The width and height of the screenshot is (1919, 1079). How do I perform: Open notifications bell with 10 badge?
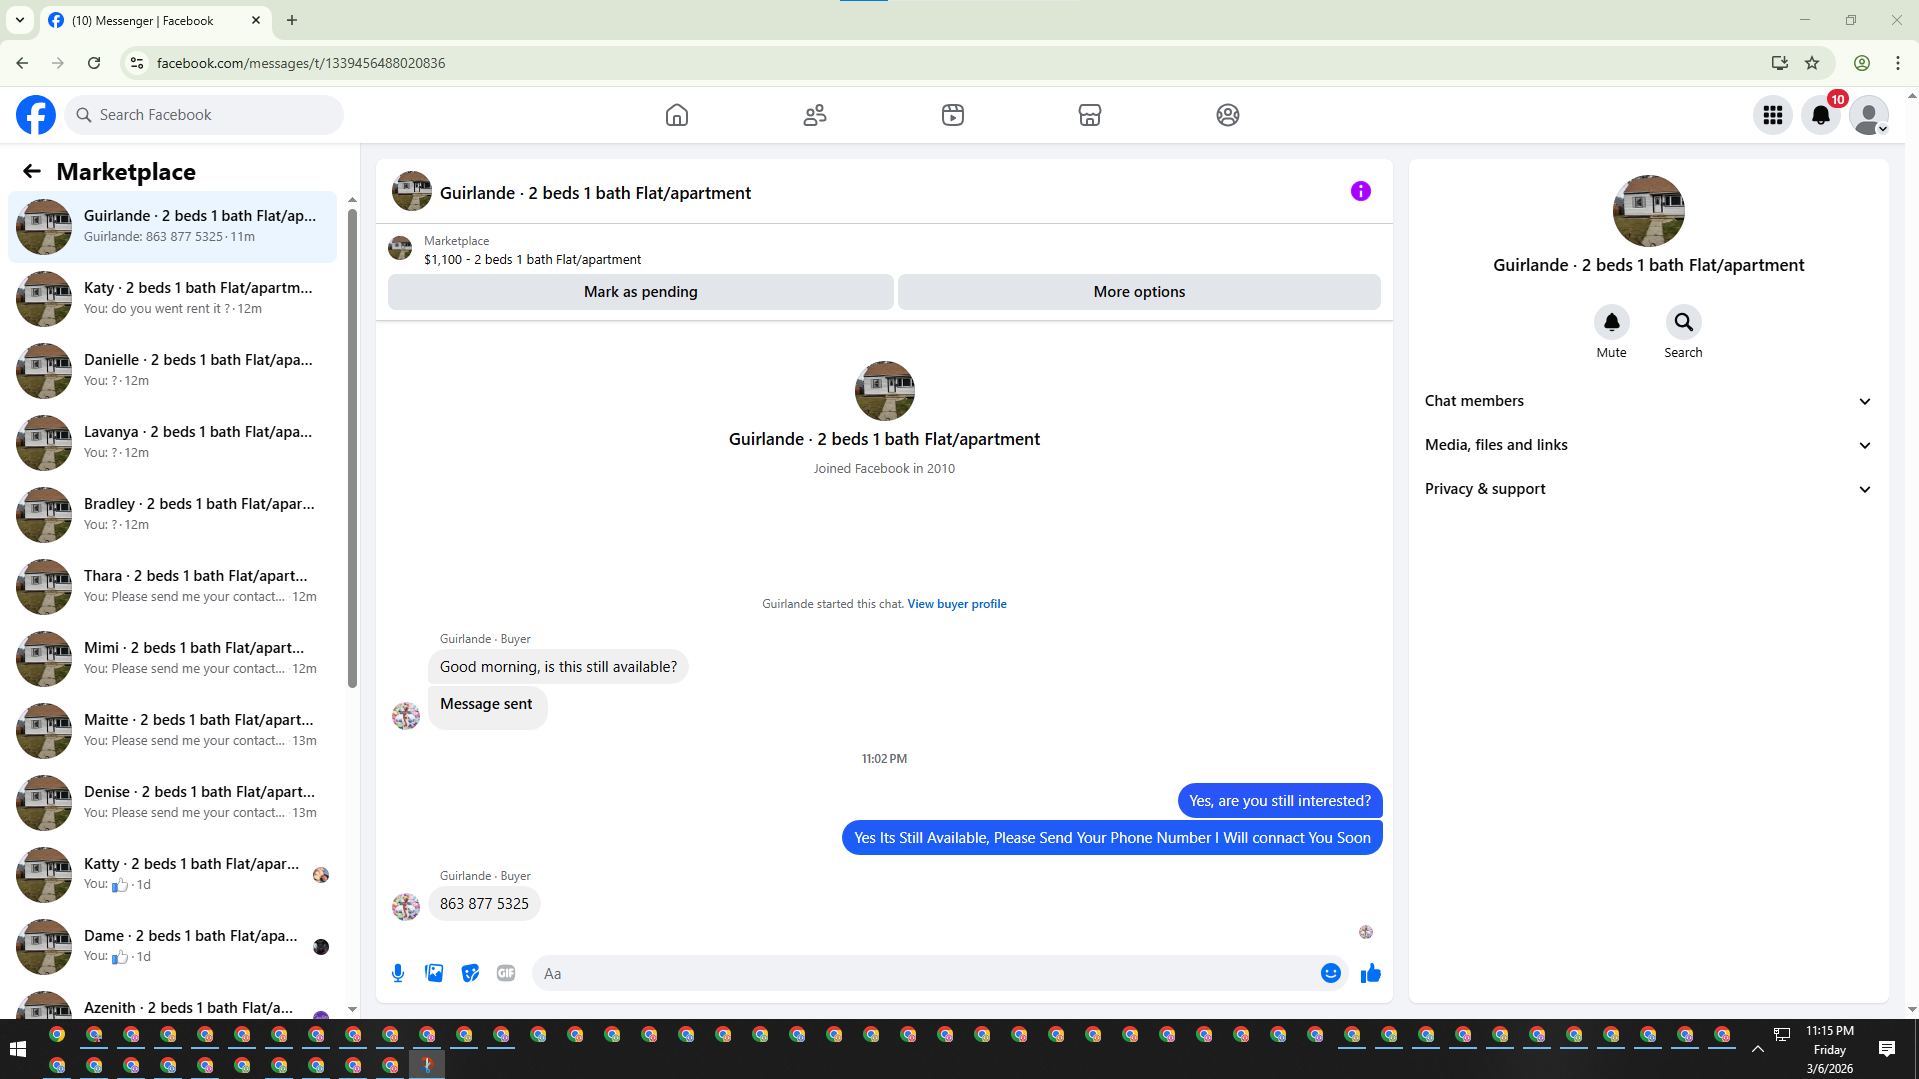point(1821,115)
